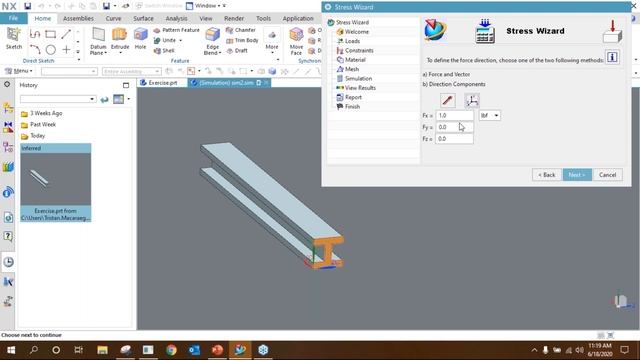Select Direction Components method icon

(472, 100)
